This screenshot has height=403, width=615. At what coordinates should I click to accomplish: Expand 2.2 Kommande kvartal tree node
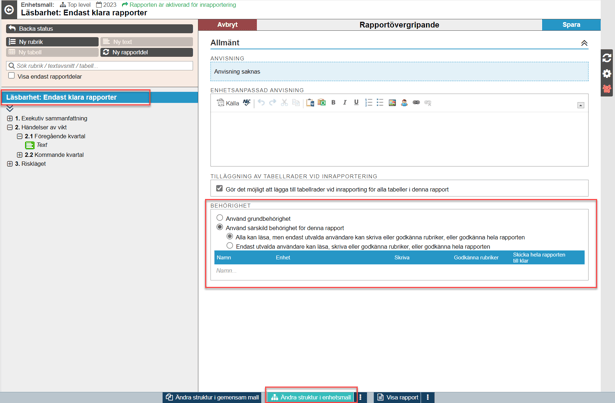coord(19,155)
